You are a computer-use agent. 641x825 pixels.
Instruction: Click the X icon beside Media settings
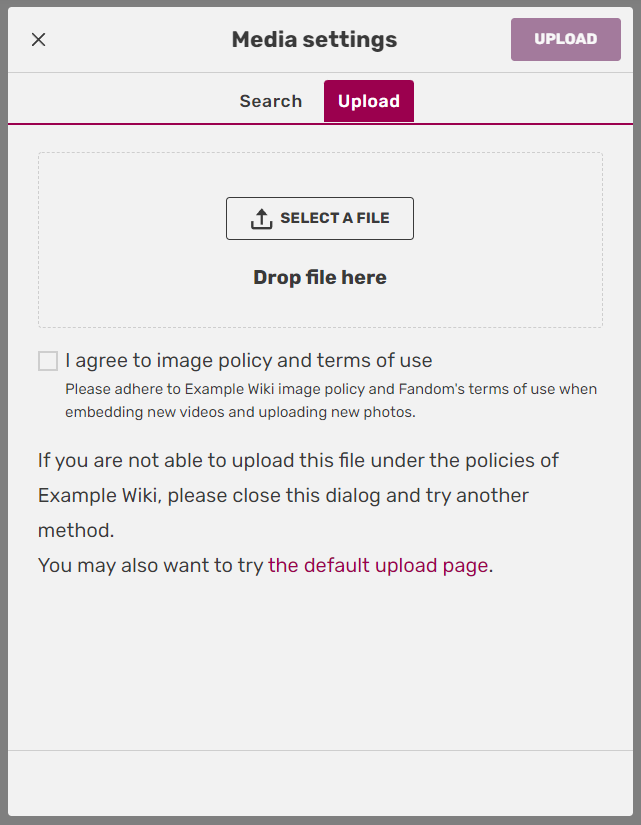pyautogui.click(x=38, y=40)
